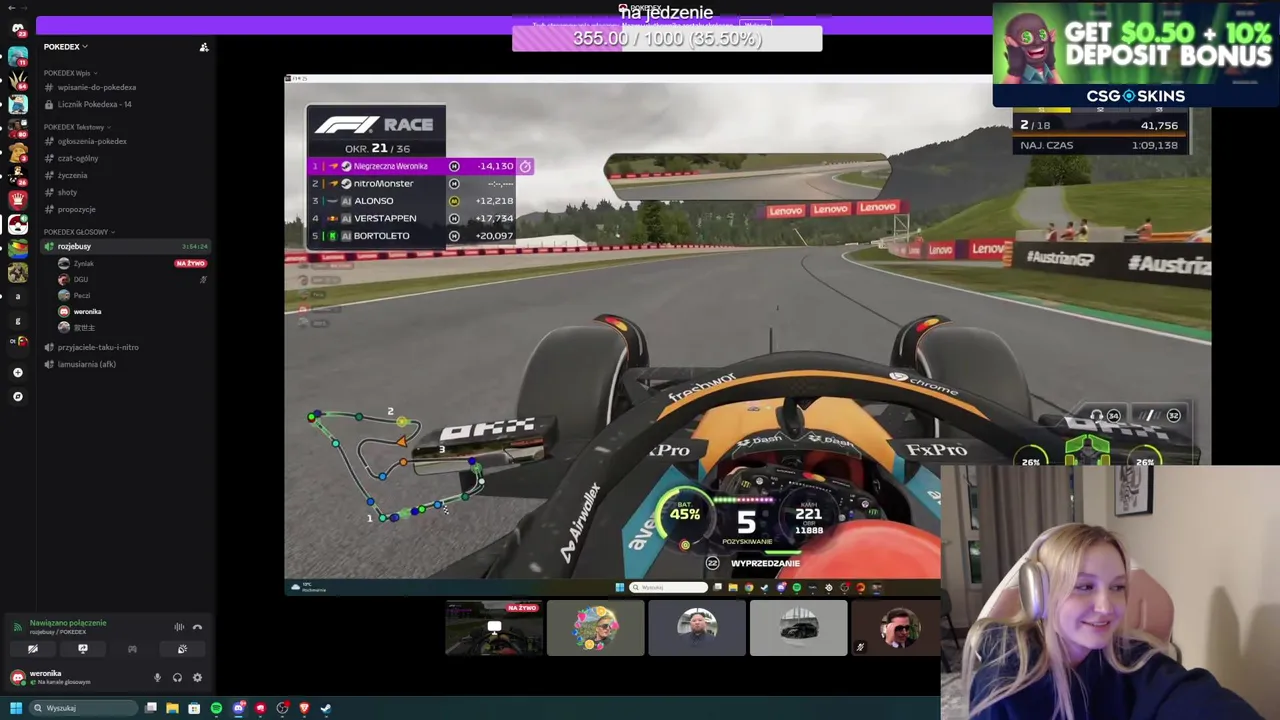Screen dimensions: 1280x720
Task: Toggle the noise suppression icon
Action: [179, 627]
